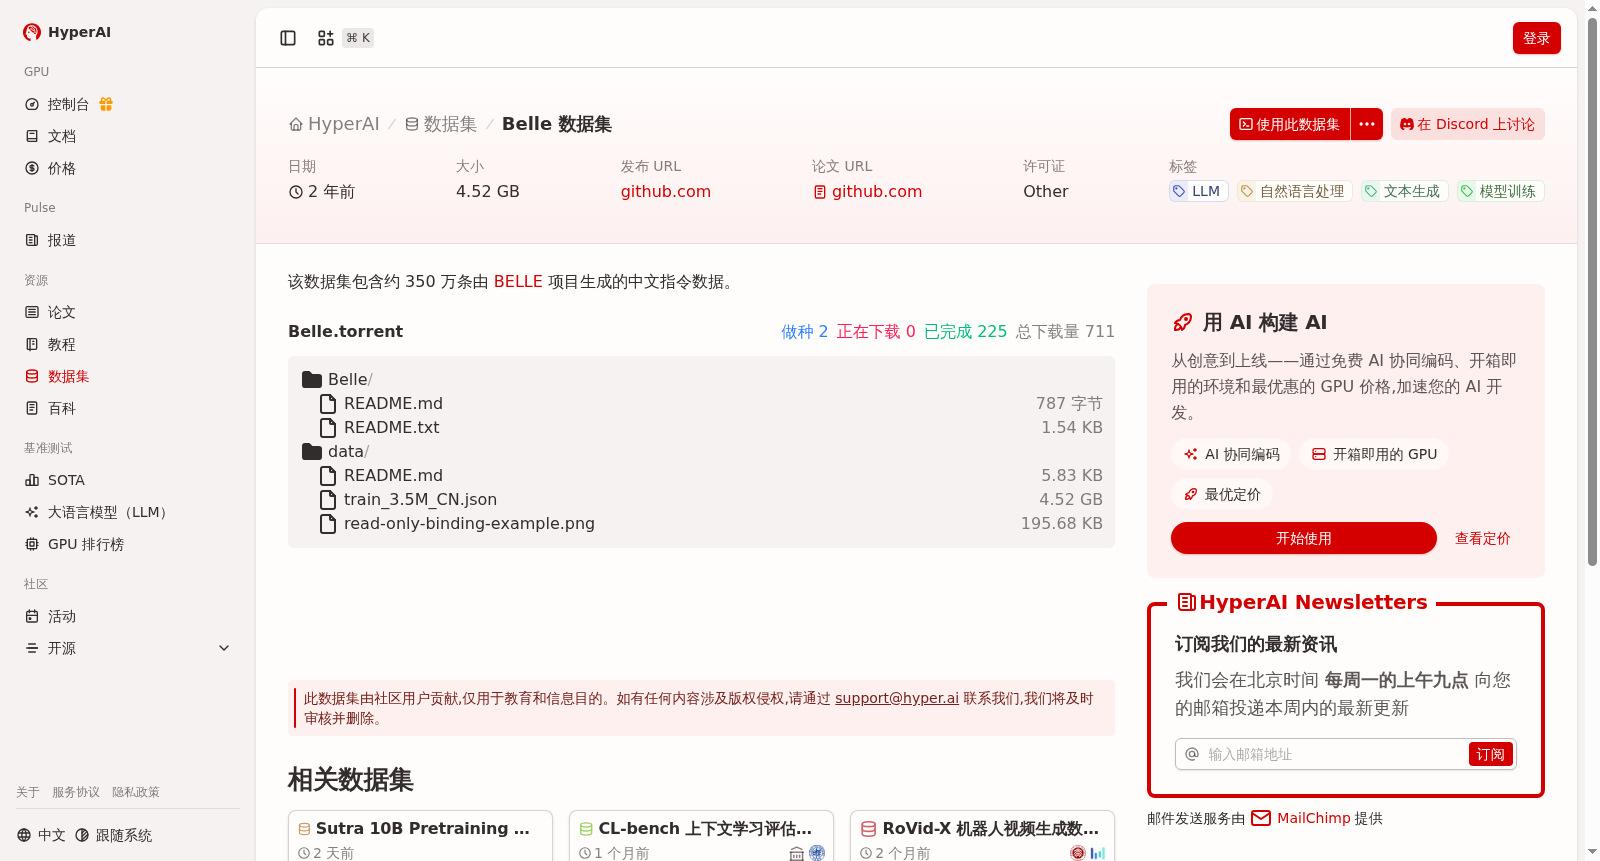Viewport: 1600px width, 861px height.
Task: Click the 查看定价 link
Action: 1482,538
